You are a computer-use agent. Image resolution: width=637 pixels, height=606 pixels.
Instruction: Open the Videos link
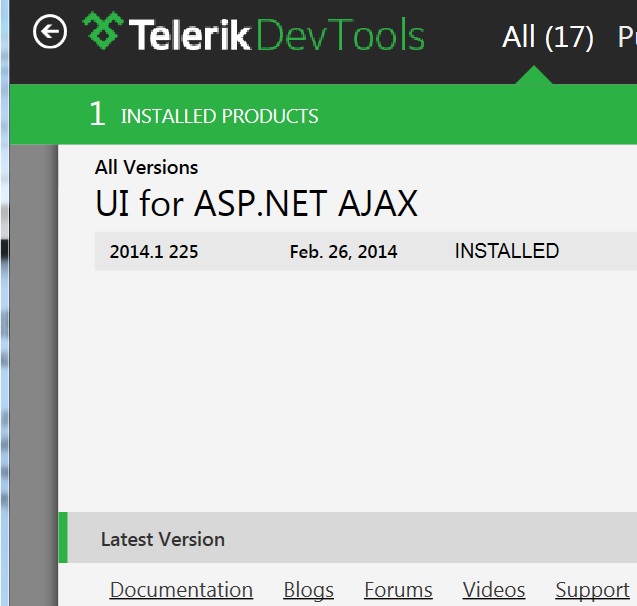(x=493, y=590)
